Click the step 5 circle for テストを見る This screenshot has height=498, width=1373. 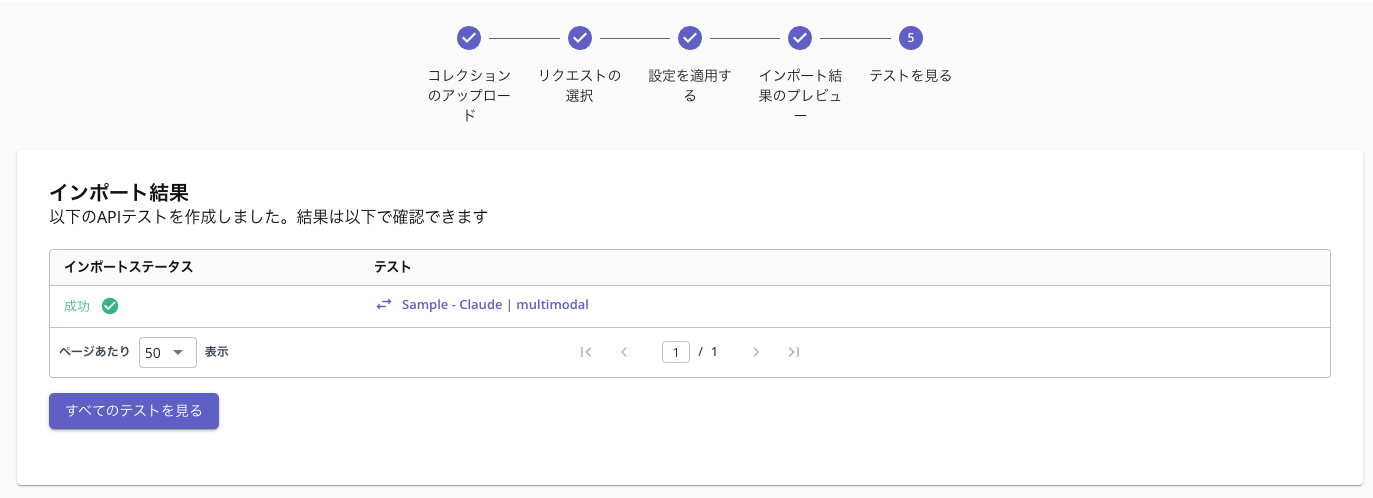point(910,38)
